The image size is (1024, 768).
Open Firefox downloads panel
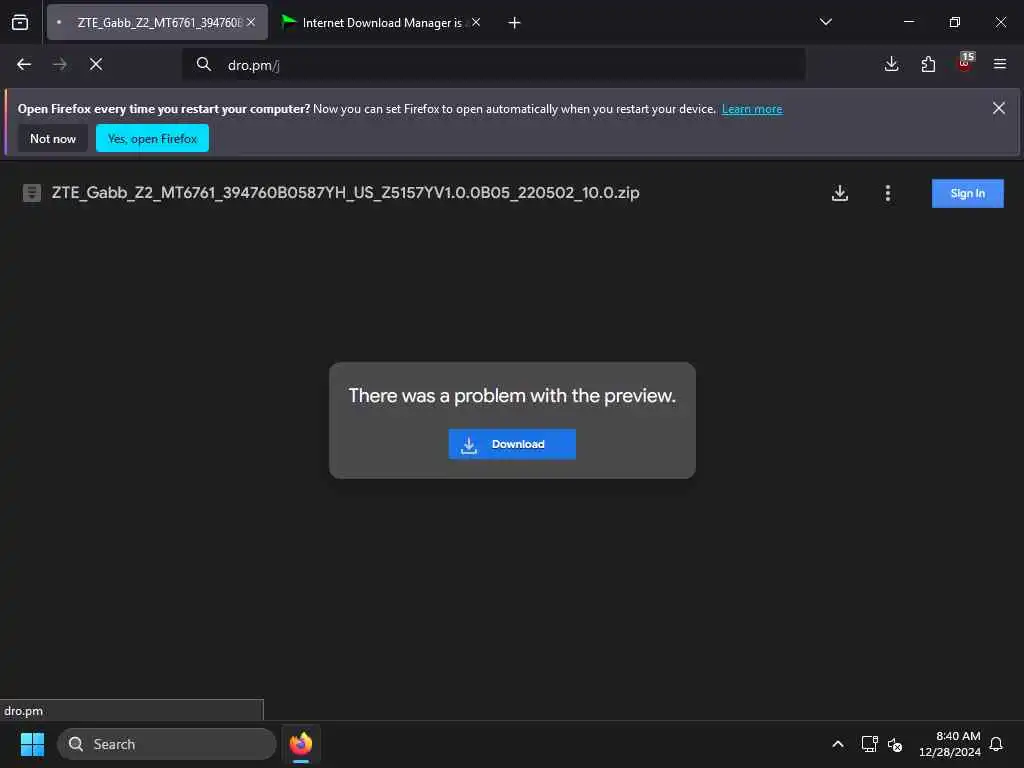[891, 64]
